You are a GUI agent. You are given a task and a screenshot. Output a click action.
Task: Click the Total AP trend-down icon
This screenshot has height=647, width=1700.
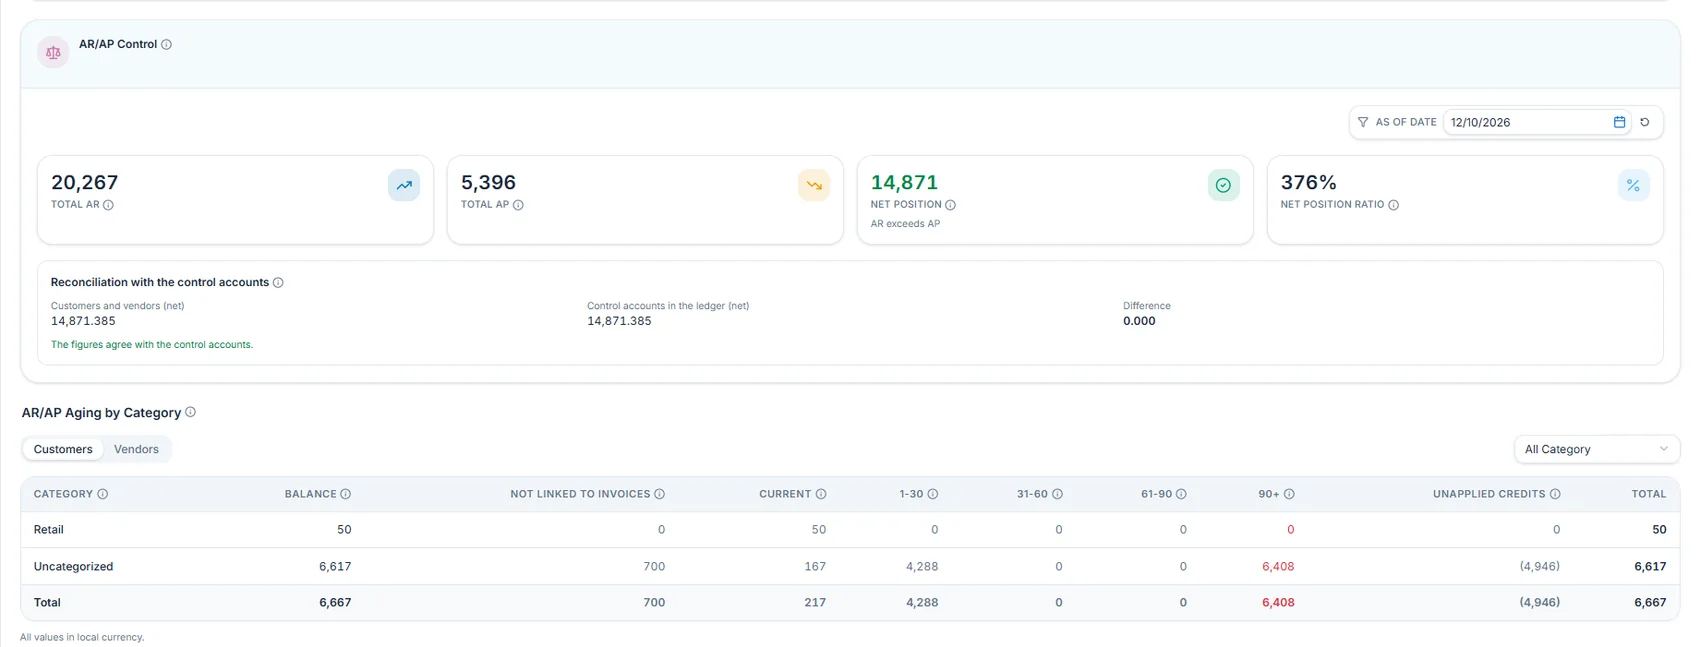click(x=814, y=185)
